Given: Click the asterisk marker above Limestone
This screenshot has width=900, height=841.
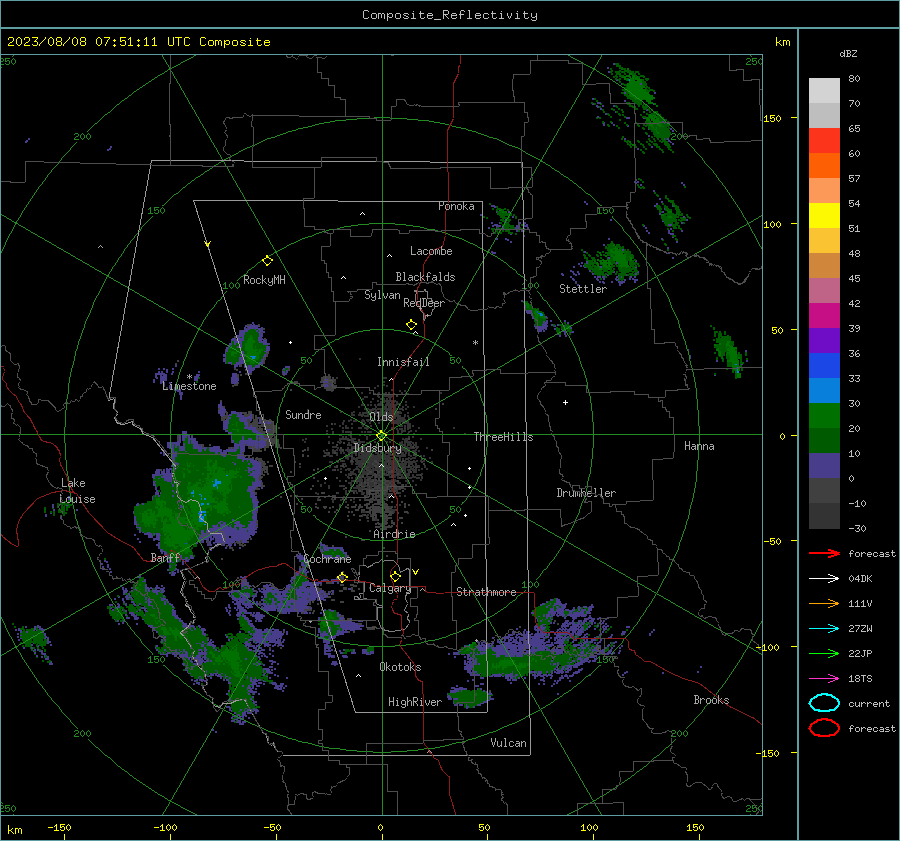Looking at the screenshot, I should 189,377.
